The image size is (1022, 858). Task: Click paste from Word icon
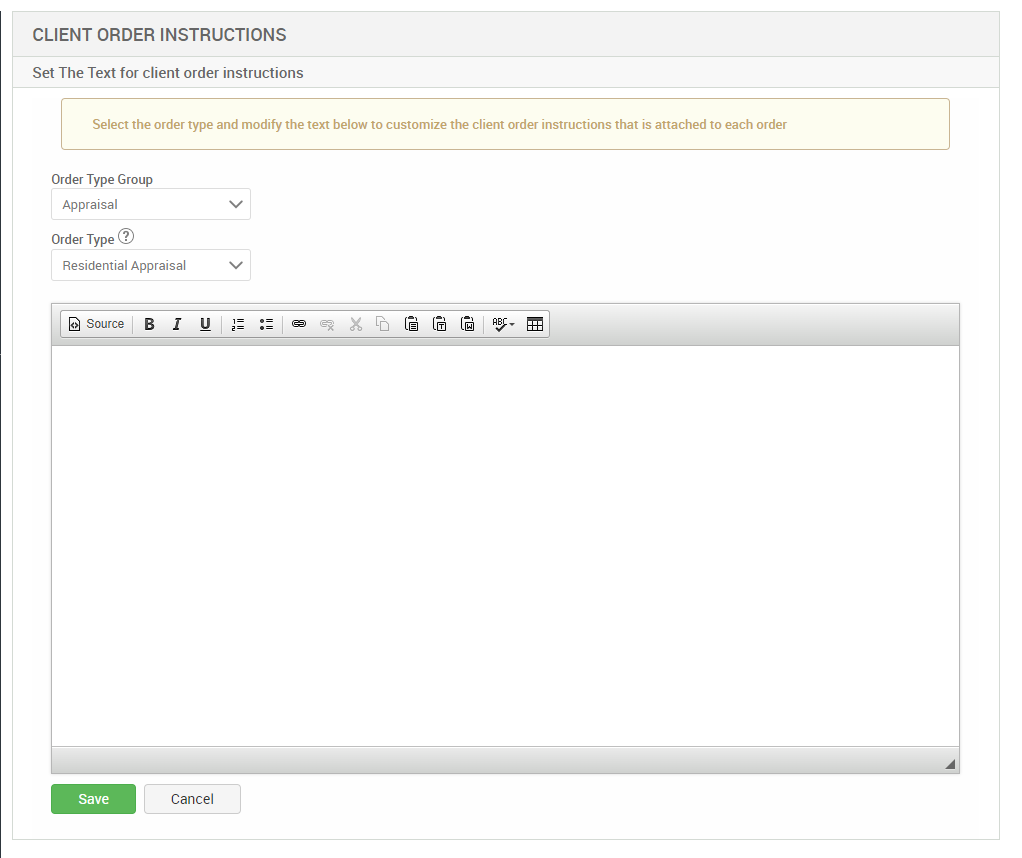click(467, 324)
